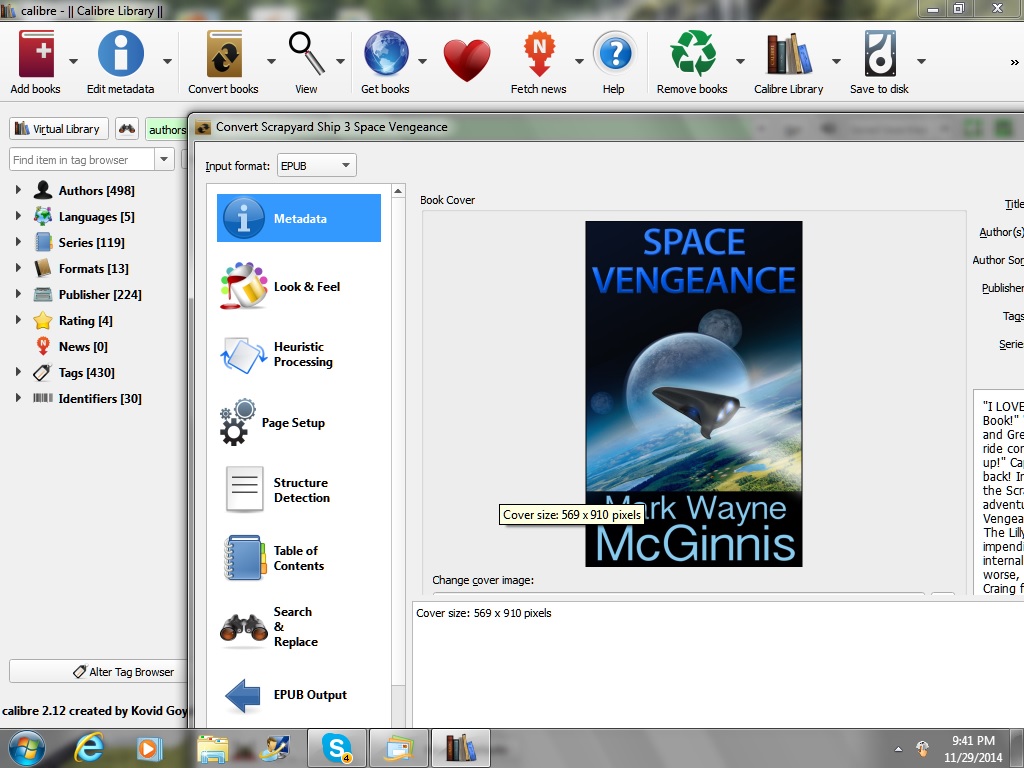Launch Internet Explorer from taskbar

point(89,748)
